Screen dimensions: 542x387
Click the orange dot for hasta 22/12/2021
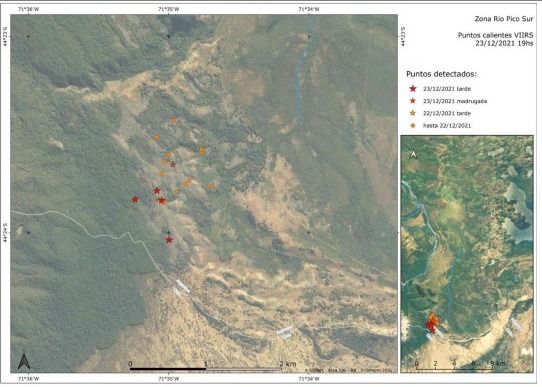tap(413, 125)
